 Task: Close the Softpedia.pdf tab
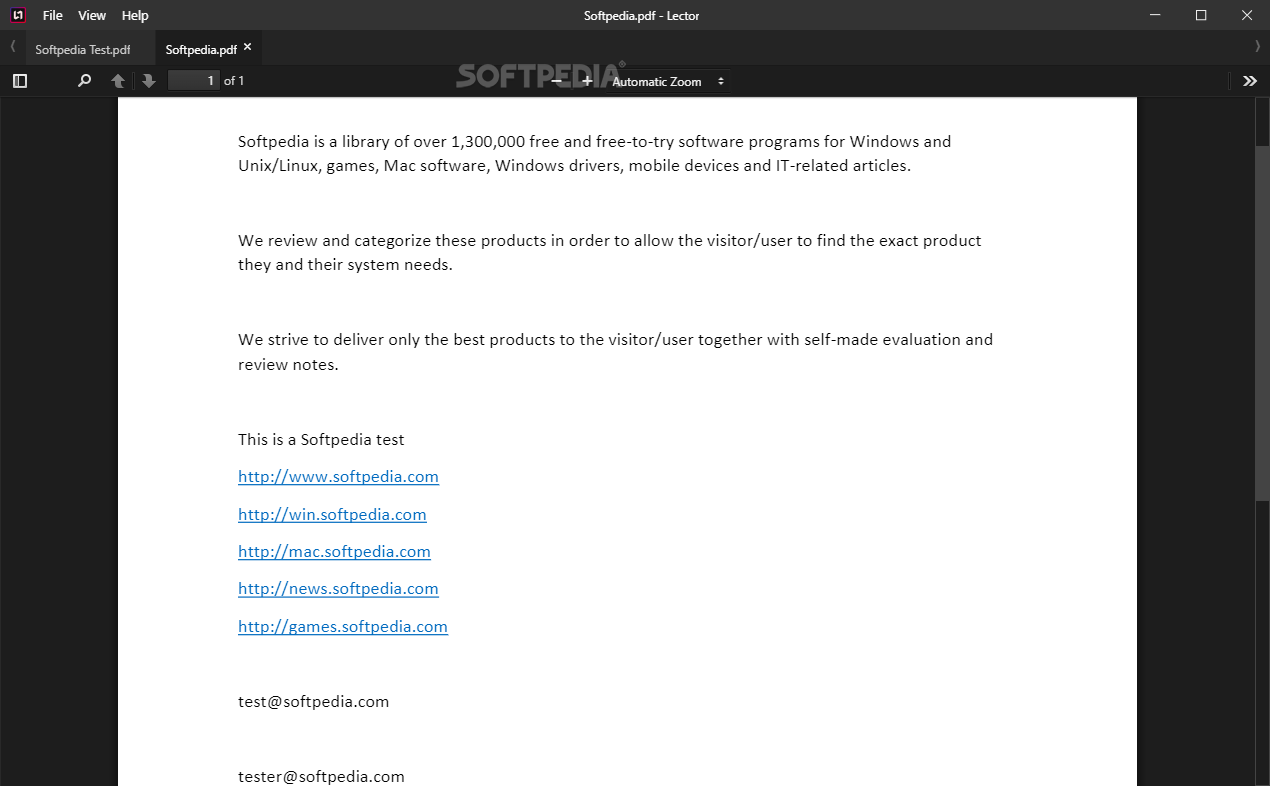click(248, 47)
